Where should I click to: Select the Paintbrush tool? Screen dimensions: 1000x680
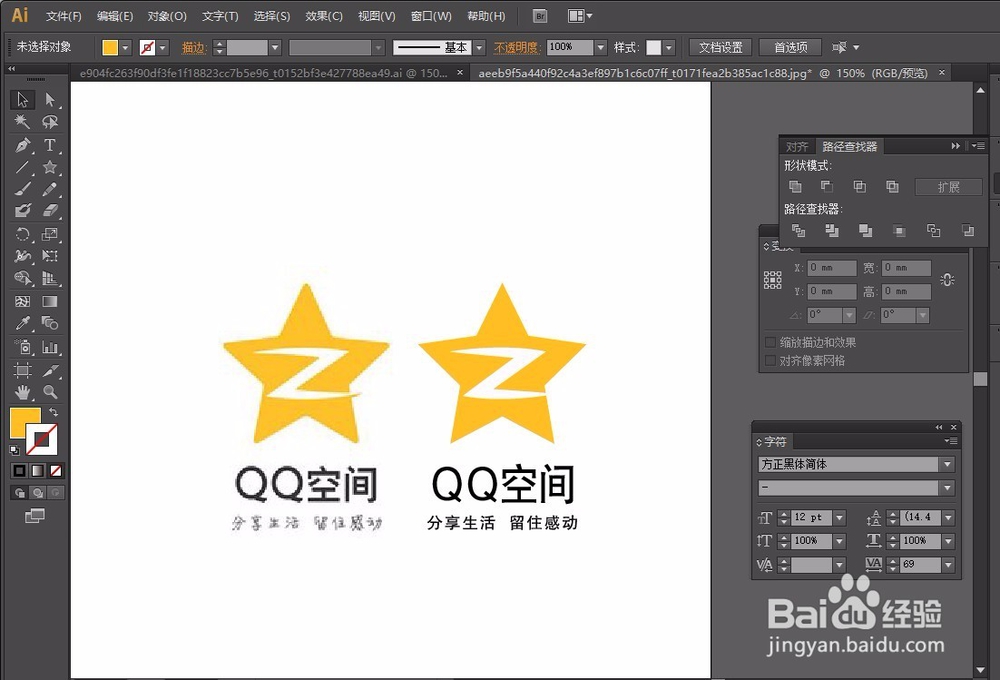point(22,189)
